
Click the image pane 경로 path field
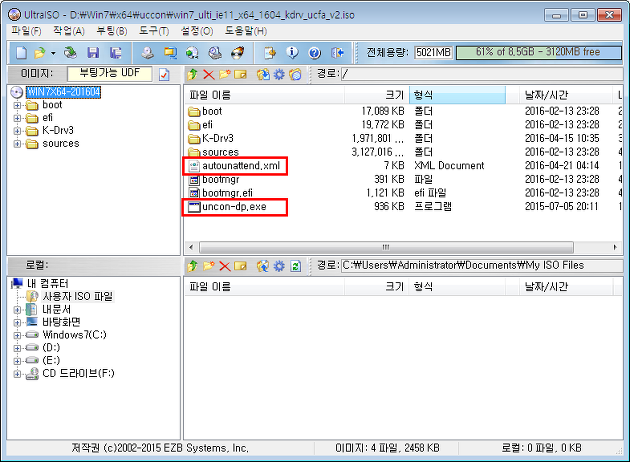click(482, 74)
